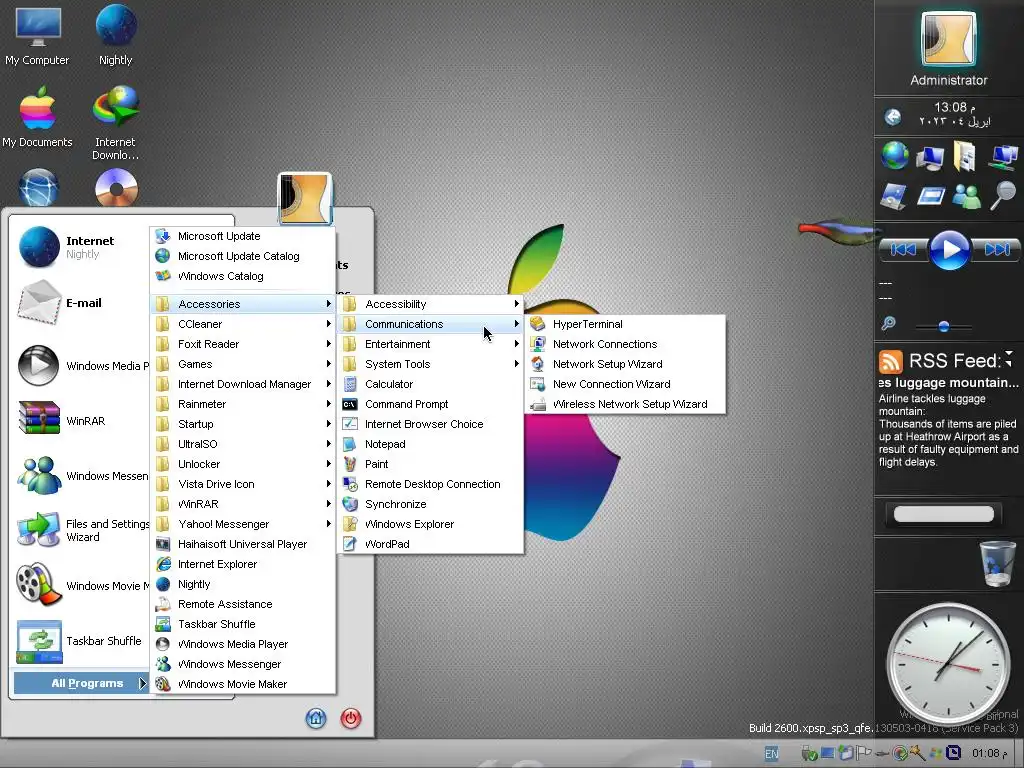Click the RSS Feed orange icon

pyautogui.click(x=890, y=361)
